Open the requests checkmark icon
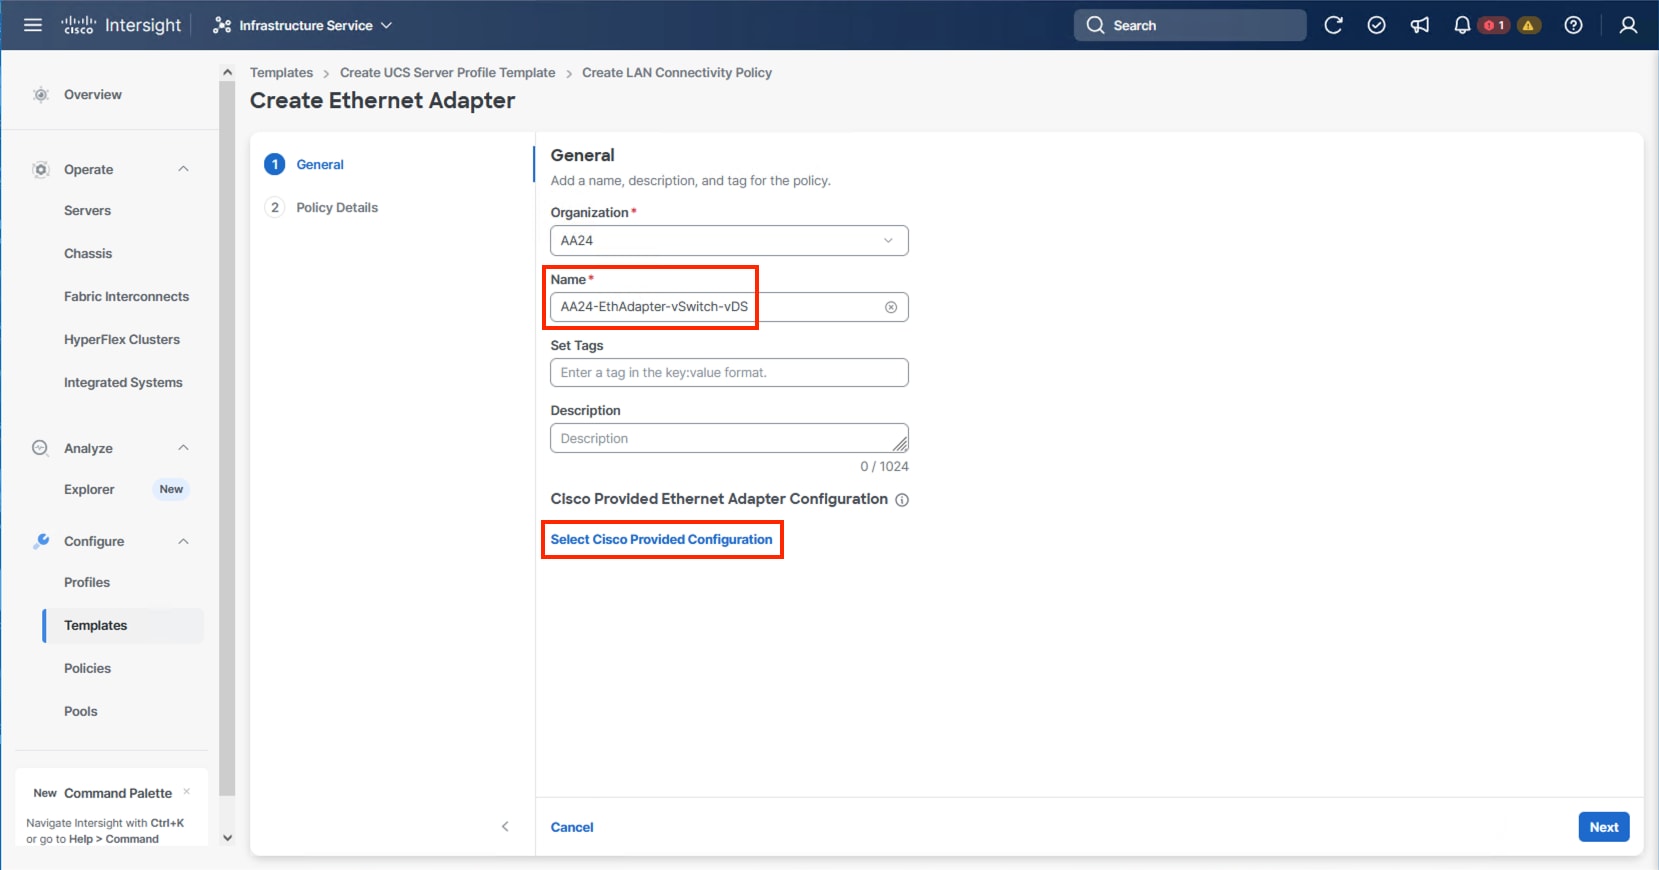 pyautogui.click(x=1376, y=25)
